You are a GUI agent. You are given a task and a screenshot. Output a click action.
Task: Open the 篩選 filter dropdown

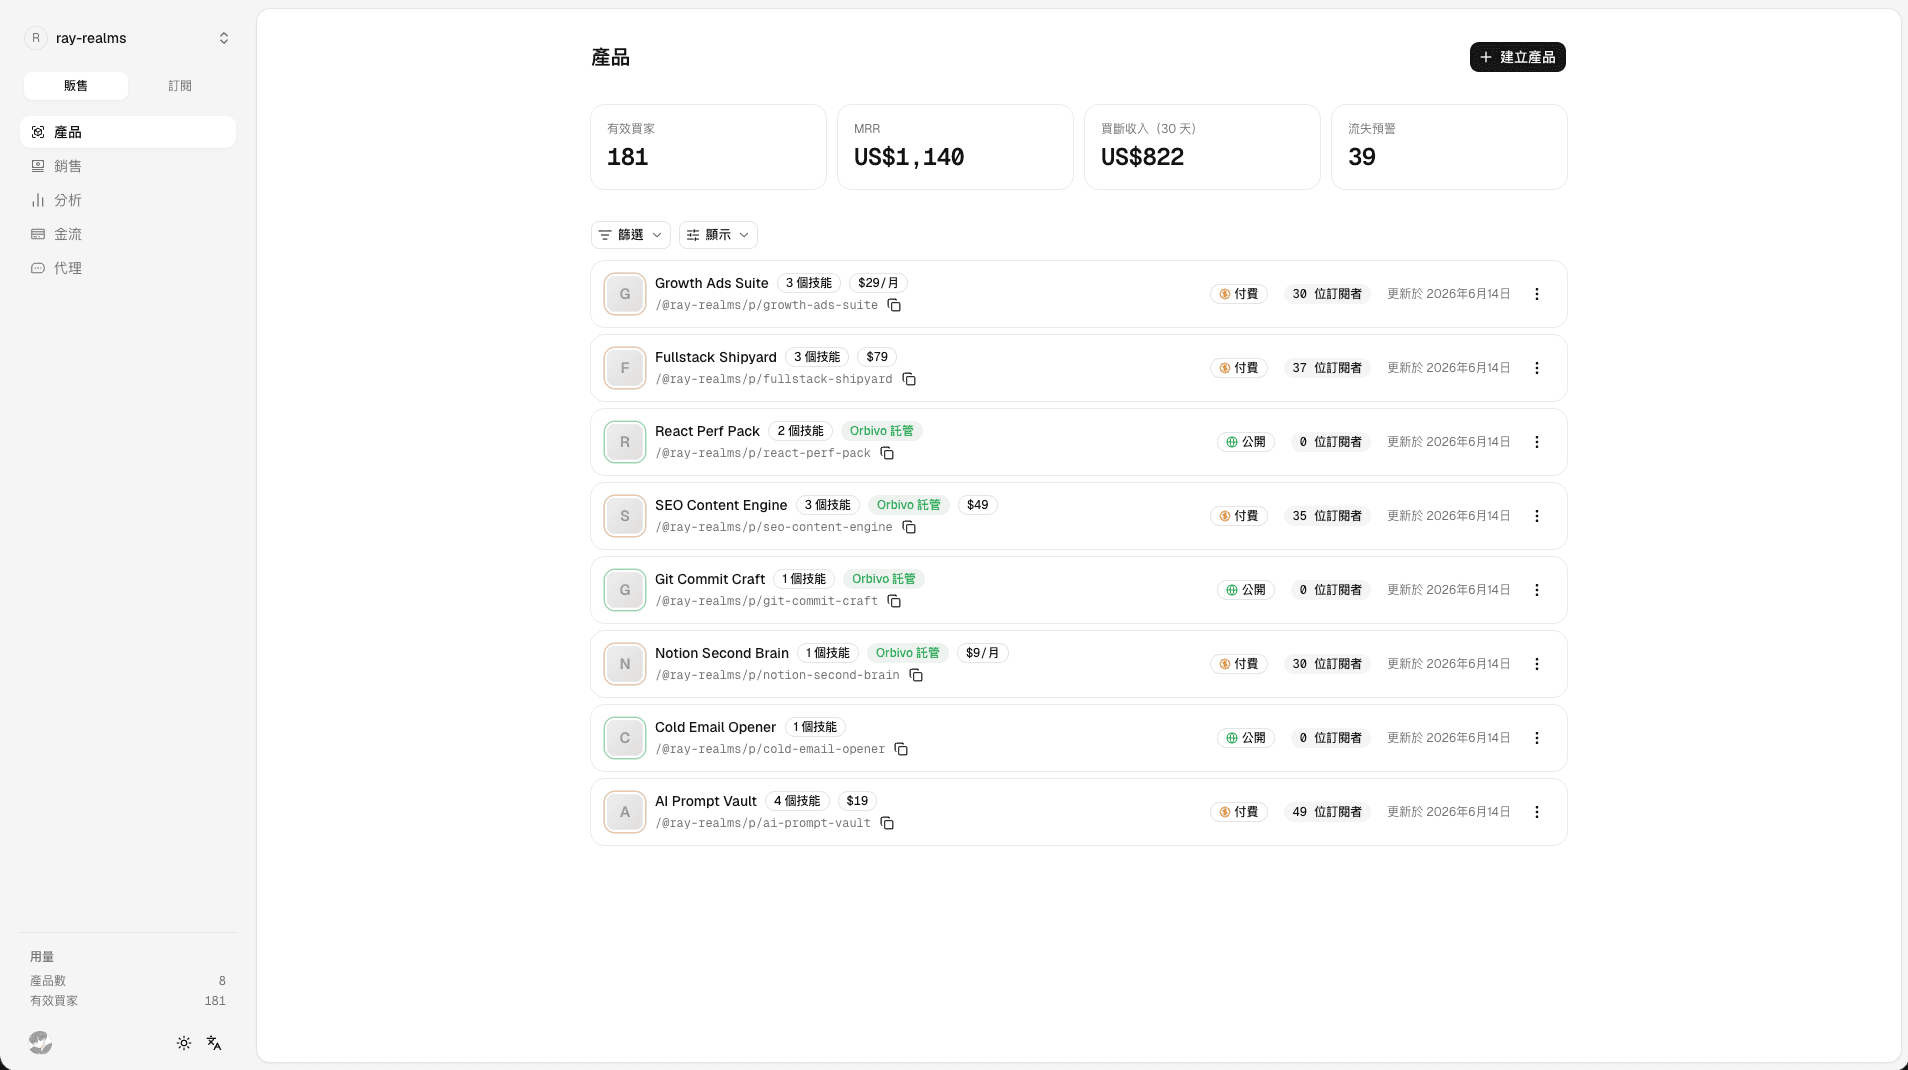tap(630, 235)
